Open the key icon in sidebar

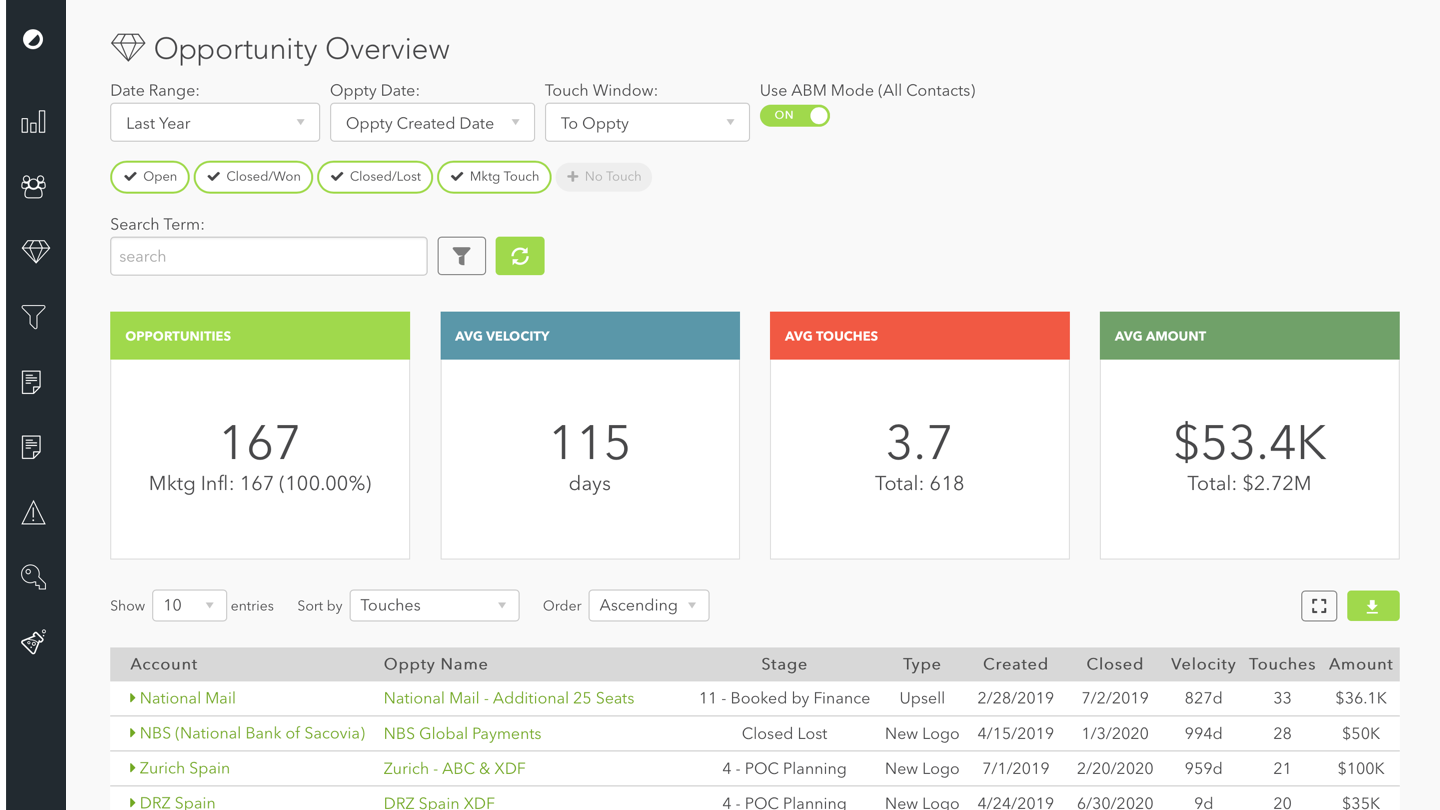coord(33,577)
